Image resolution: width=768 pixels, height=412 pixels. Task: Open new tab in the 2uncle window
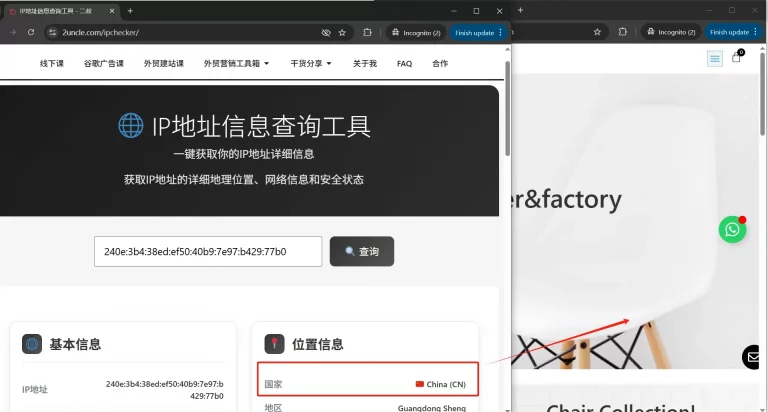130,11
